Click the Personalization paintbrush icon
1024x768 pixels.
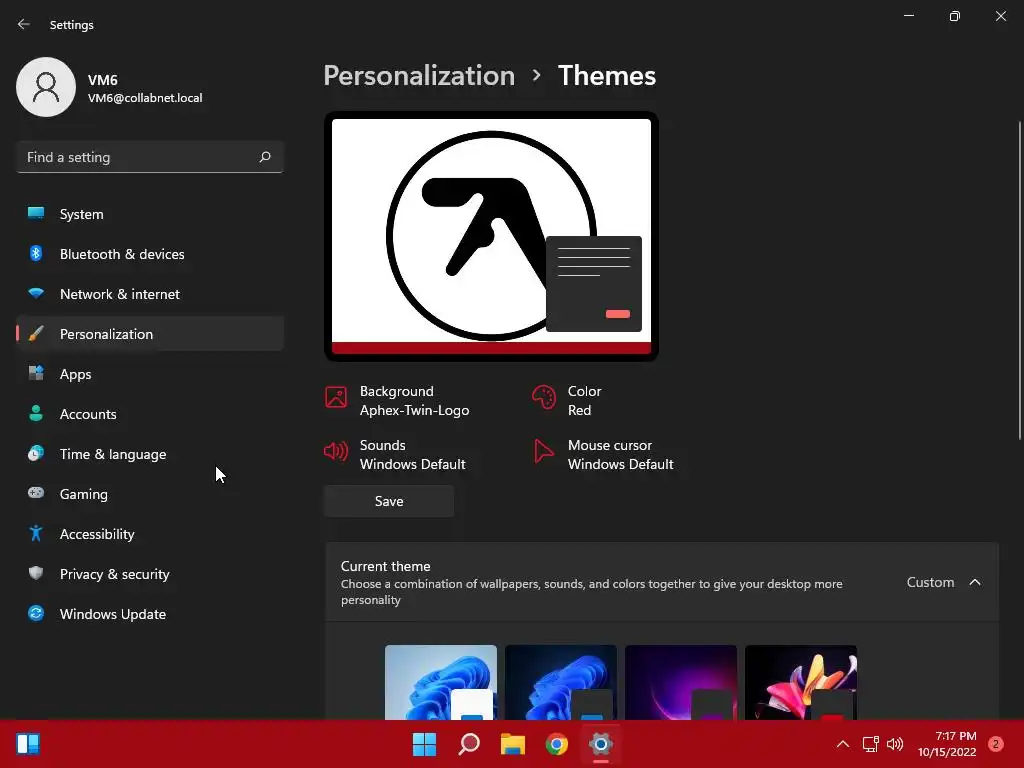pyautogui.click(x=36, y=334)
